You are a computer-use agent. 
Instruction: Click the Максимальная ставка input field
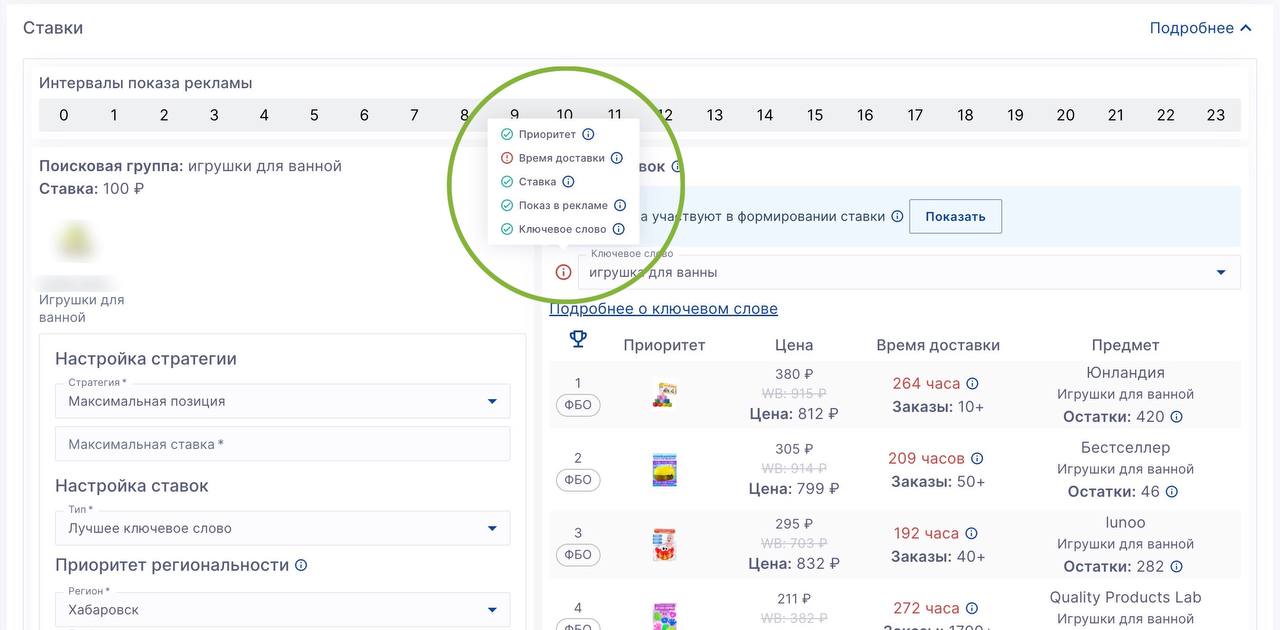[282, 444]
